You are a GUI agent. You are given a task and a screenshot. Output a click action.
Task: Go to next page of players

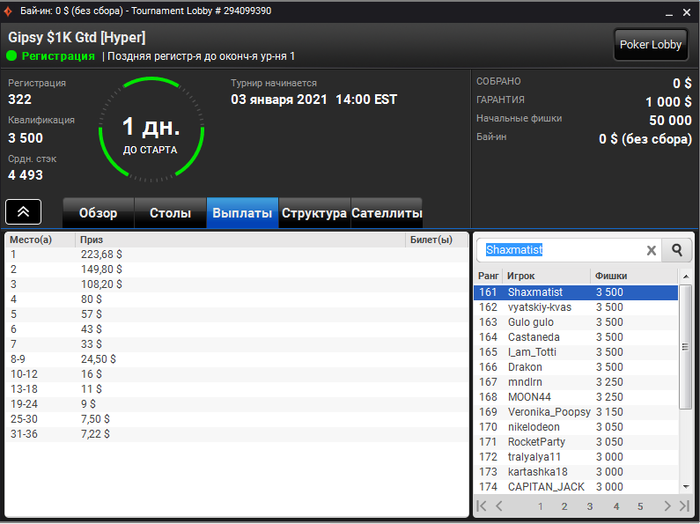(667, 506)
